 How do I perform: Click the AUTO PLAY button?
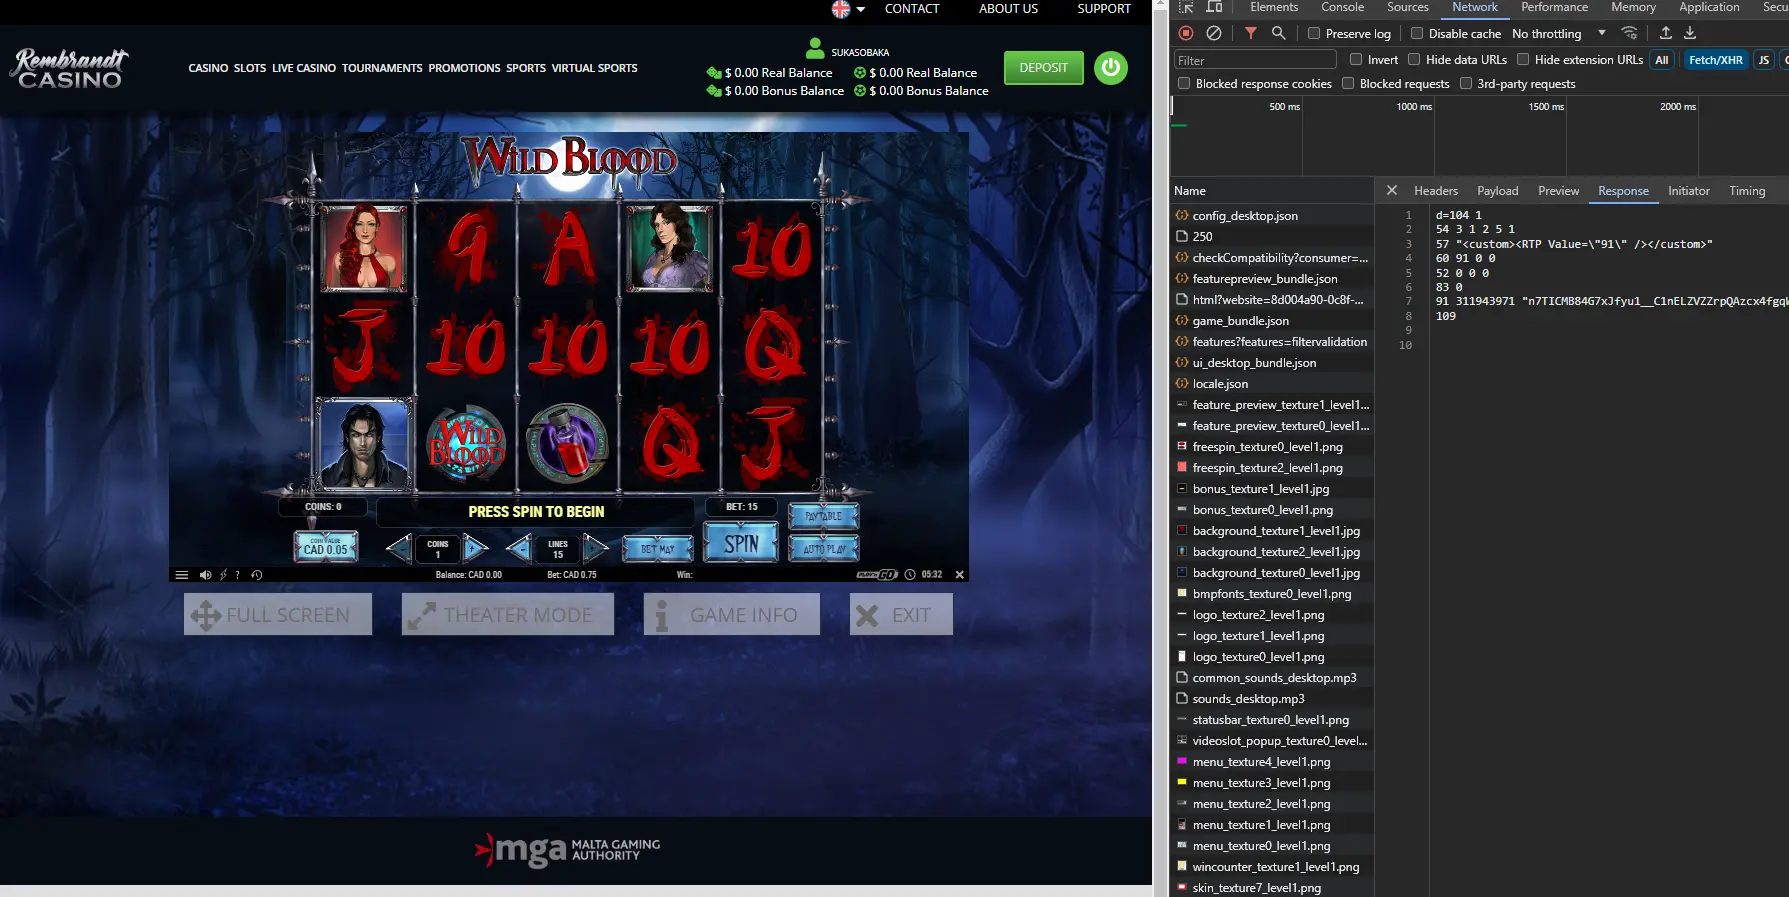(x=824, y=548)
